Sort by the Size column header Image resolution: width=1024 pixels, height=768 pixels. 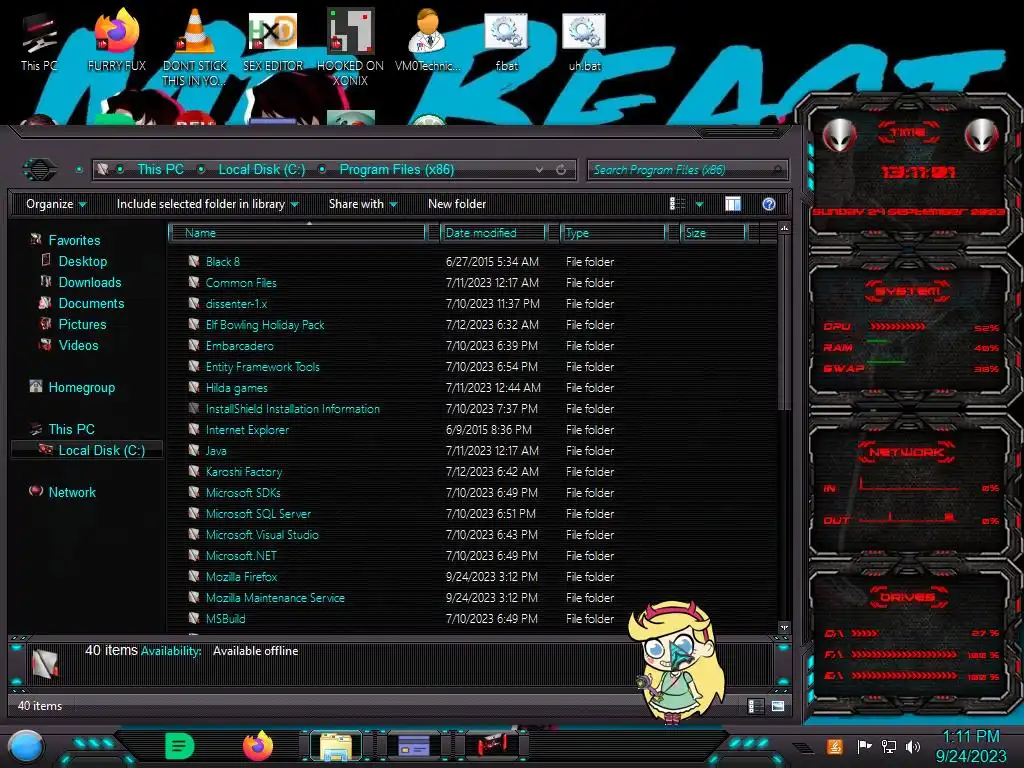click(712, 233)
